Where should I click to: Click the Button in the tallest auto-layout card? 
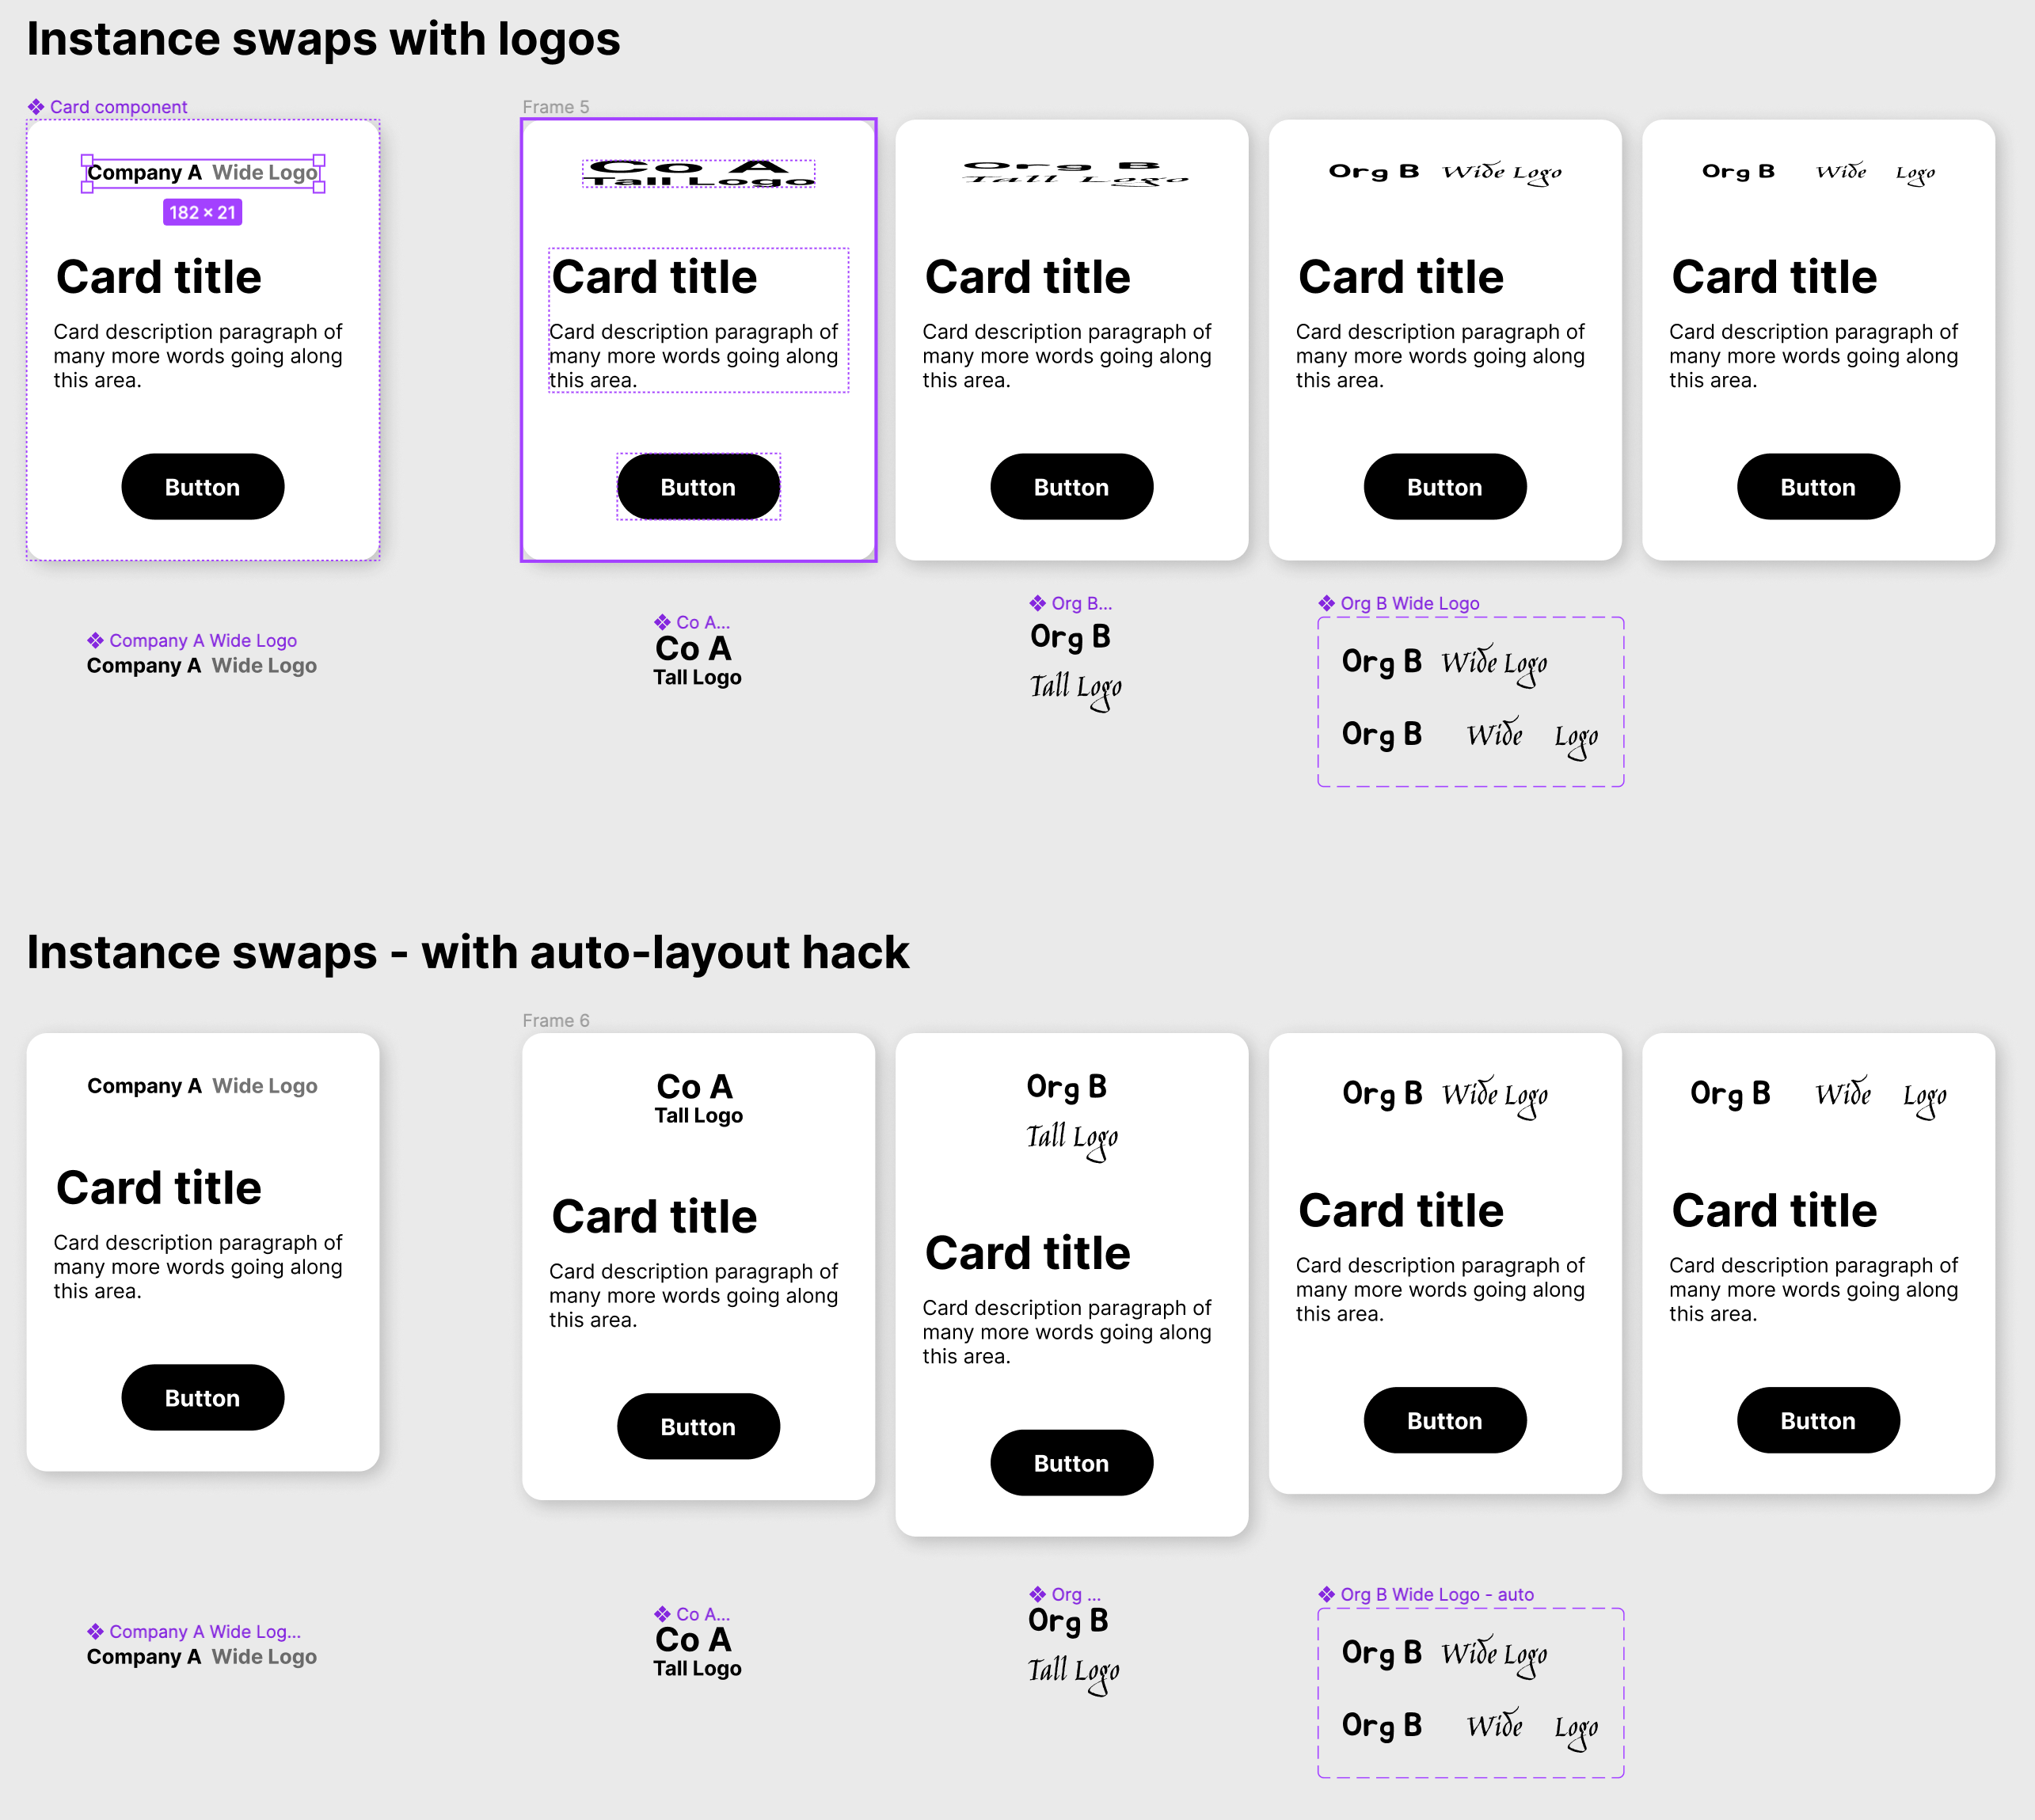pos(1071,1464)
